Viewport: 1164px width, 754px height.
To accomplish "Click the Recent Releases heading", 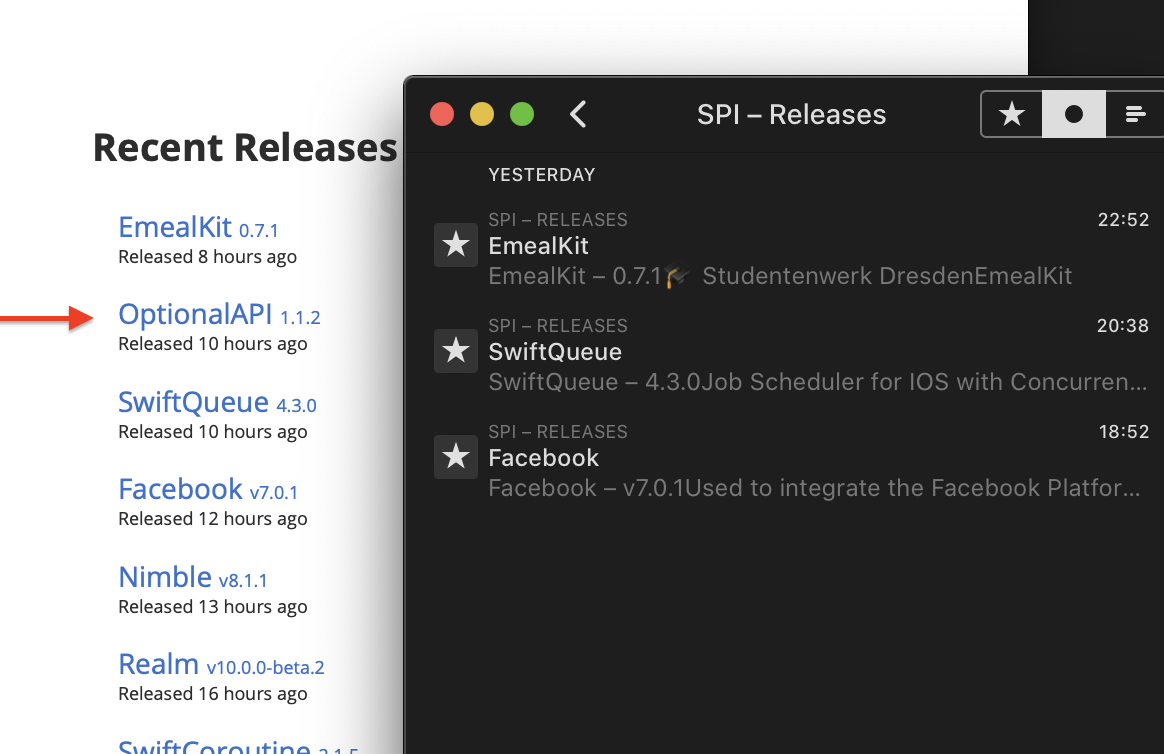I will [245, 148].
